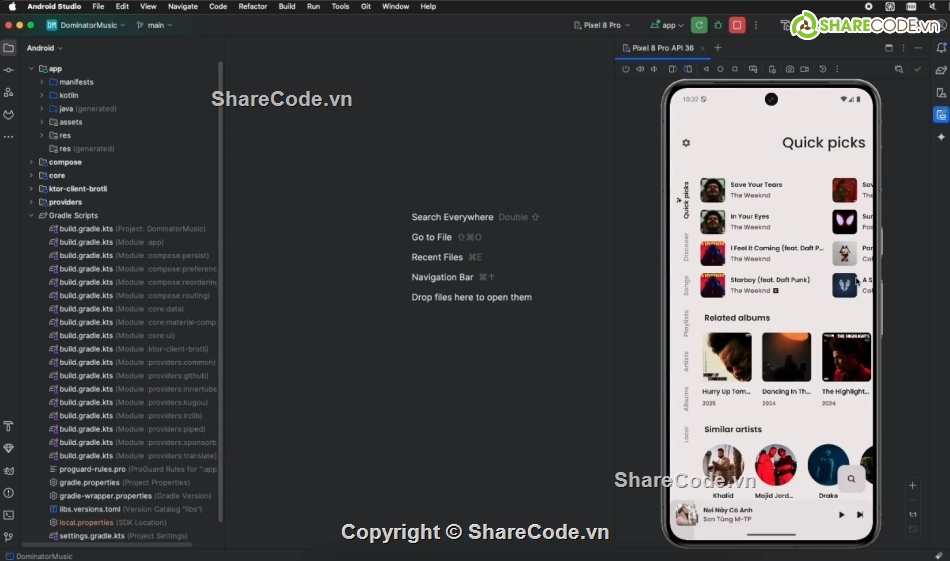
Task: Expand the compose module
Action: pos(31,162)
